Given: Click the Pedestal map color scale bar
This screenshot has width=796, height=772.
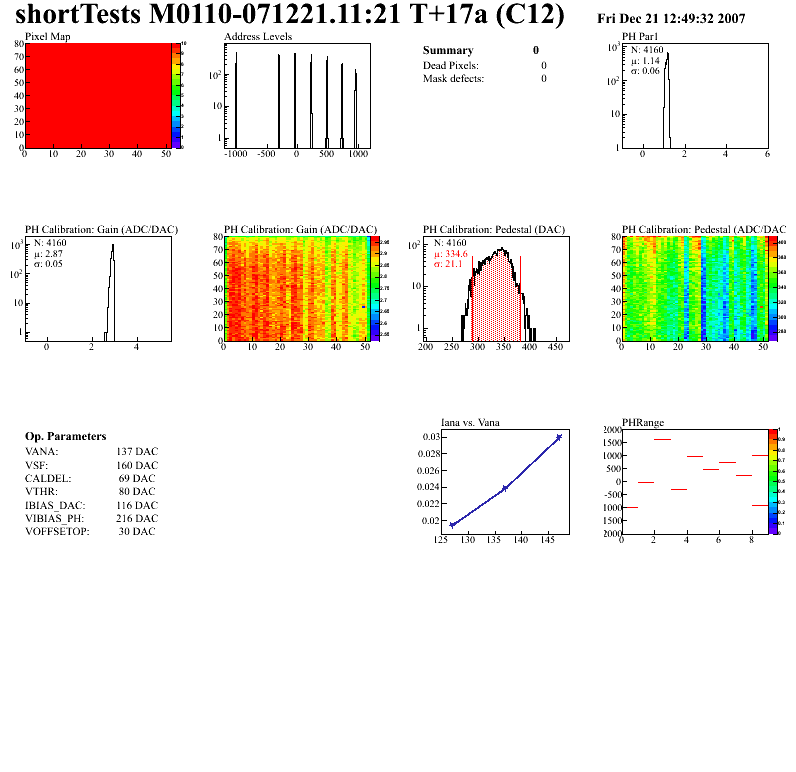Looking at the screenshot, I should (x=773, y=289).
